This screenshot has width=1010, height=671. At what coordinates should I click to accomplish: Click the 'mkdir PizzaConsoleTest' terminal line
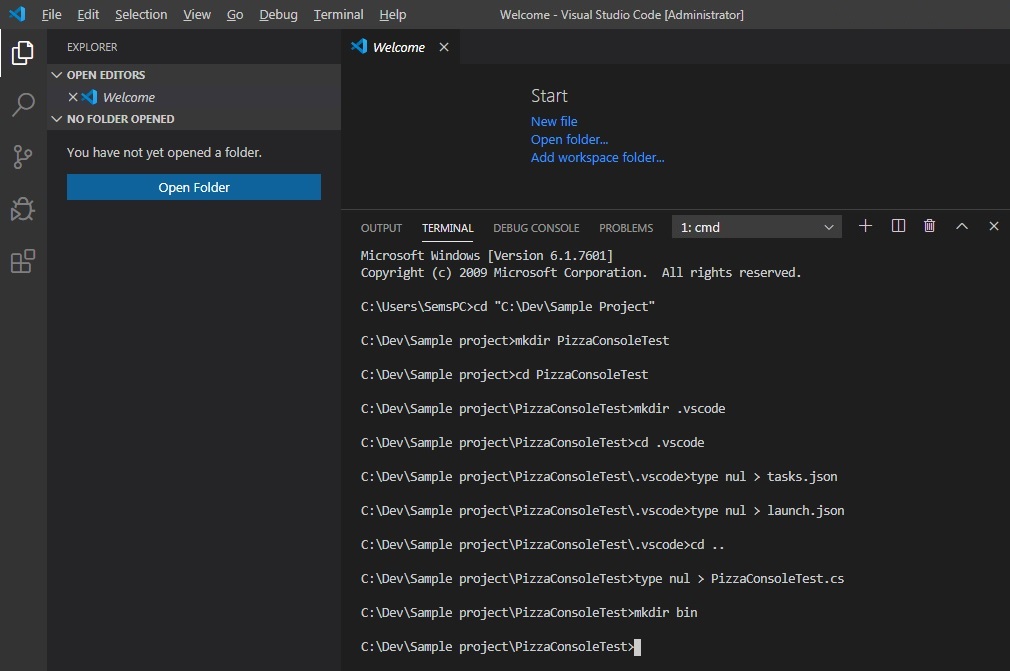click(x=515, y=341)
